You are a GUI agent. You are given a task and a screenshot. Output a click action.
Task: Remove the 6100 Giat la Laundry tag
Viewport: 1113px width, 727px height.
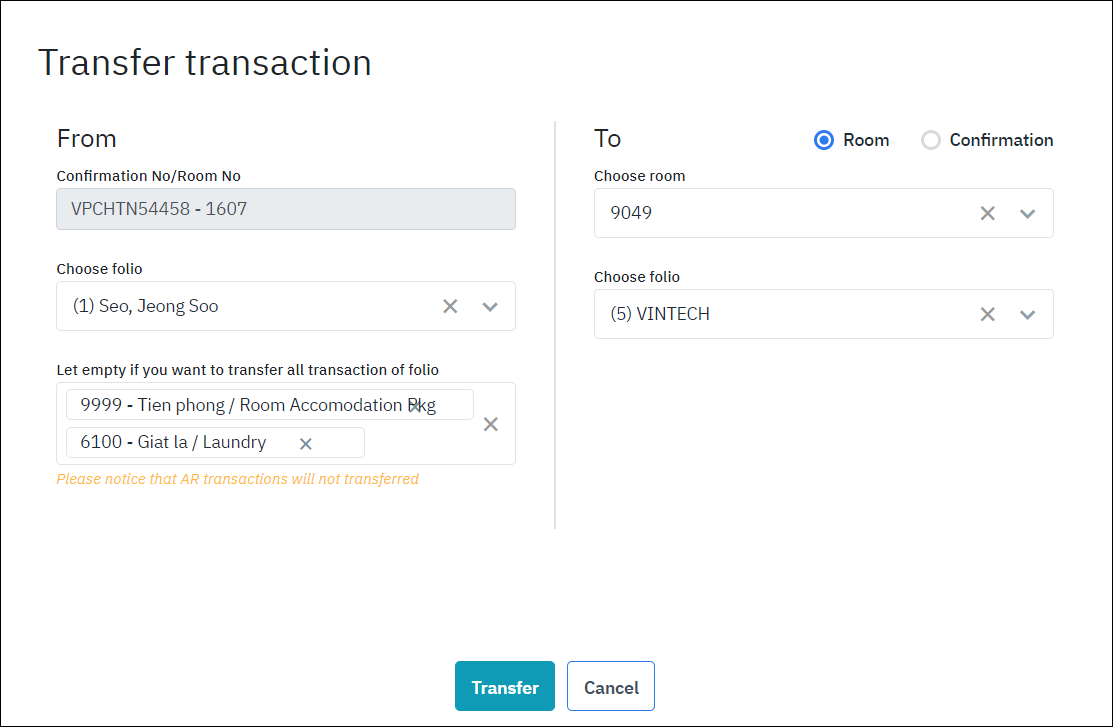pyautogui.click(x=305, y=442)
